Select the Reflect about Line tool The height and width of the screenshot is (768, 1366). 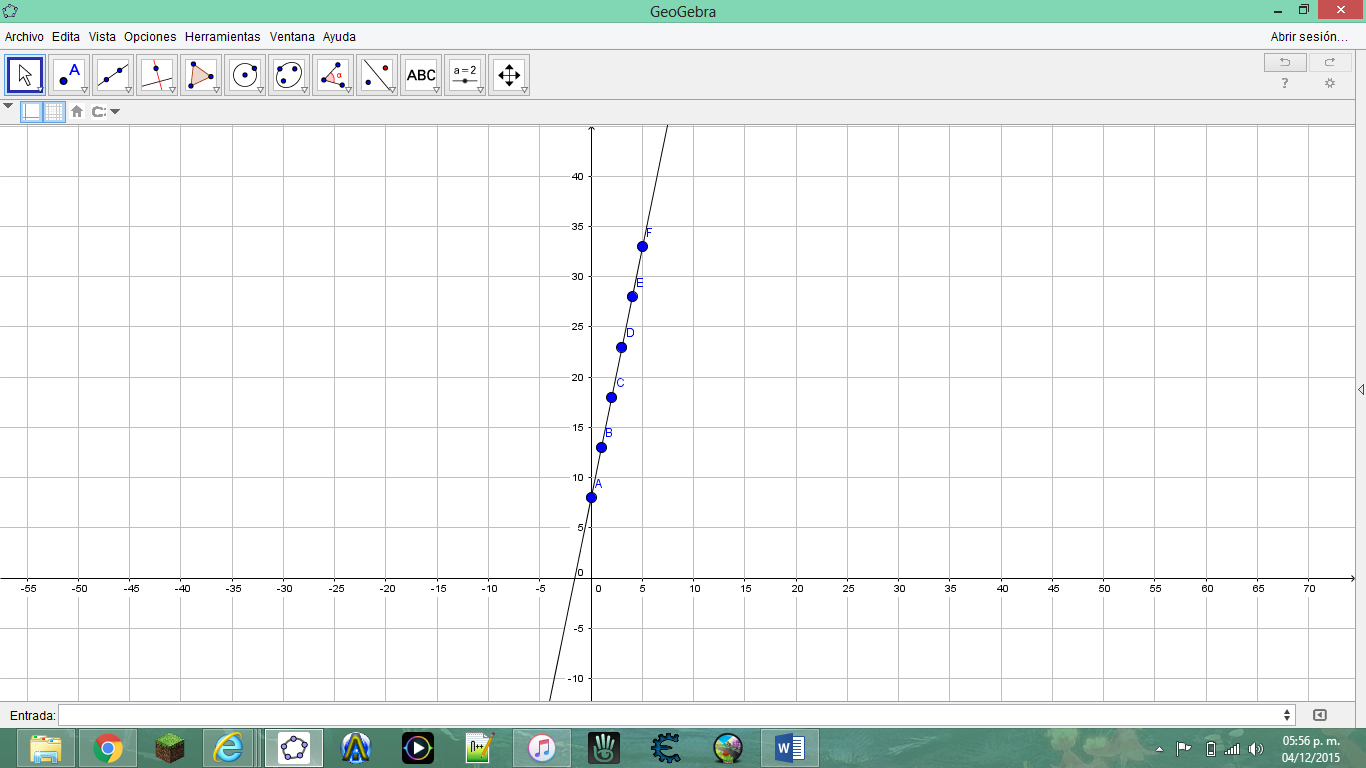pyautogui.click(x=377, y=75)
